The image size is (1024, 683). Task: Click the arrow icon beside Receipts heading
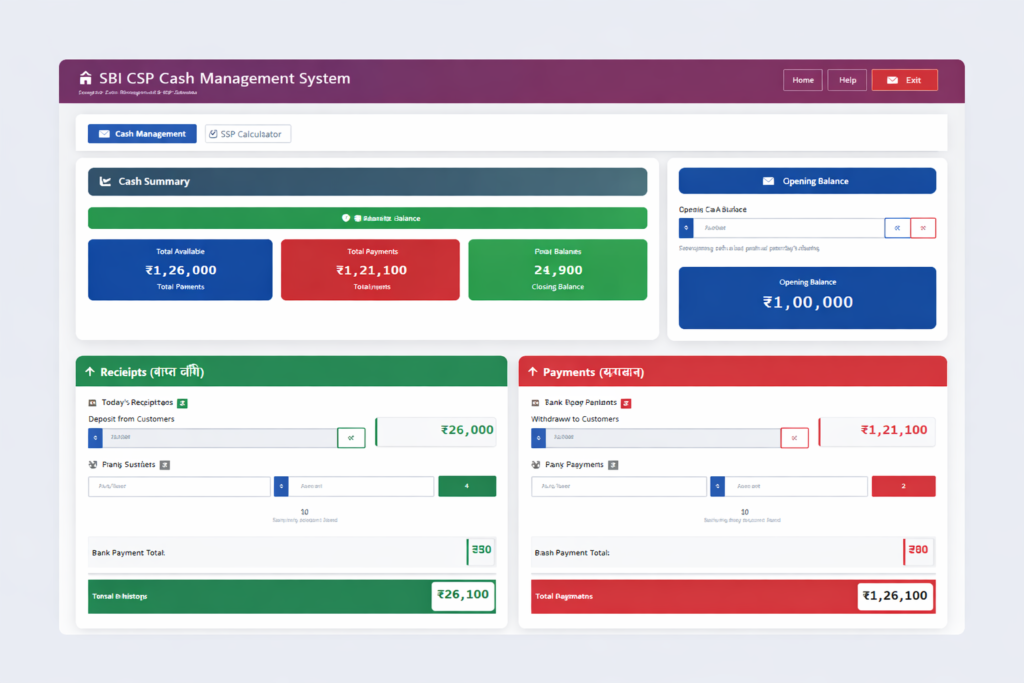pyautogui.click(x=90, y=370)
